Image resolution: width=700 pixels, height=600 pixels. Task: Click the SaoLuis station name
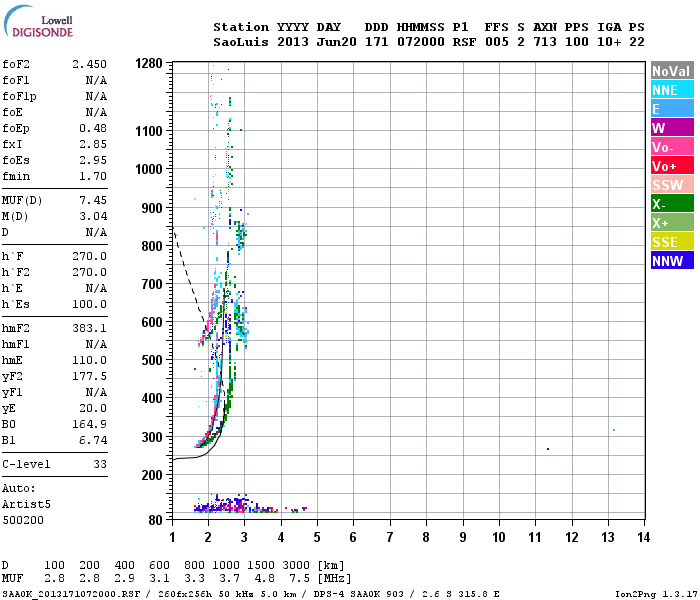(241, 42)
